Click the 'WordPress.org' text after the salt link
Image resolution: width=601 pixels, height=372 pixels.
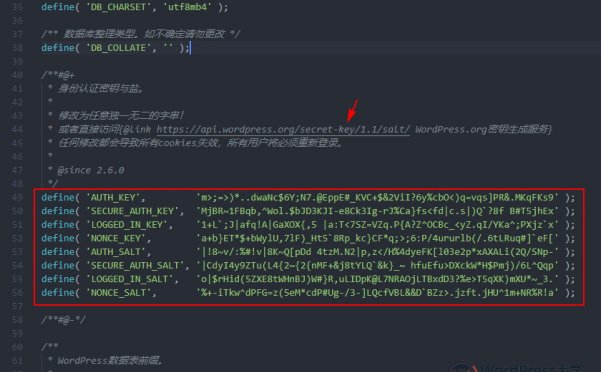coord(451,129)
